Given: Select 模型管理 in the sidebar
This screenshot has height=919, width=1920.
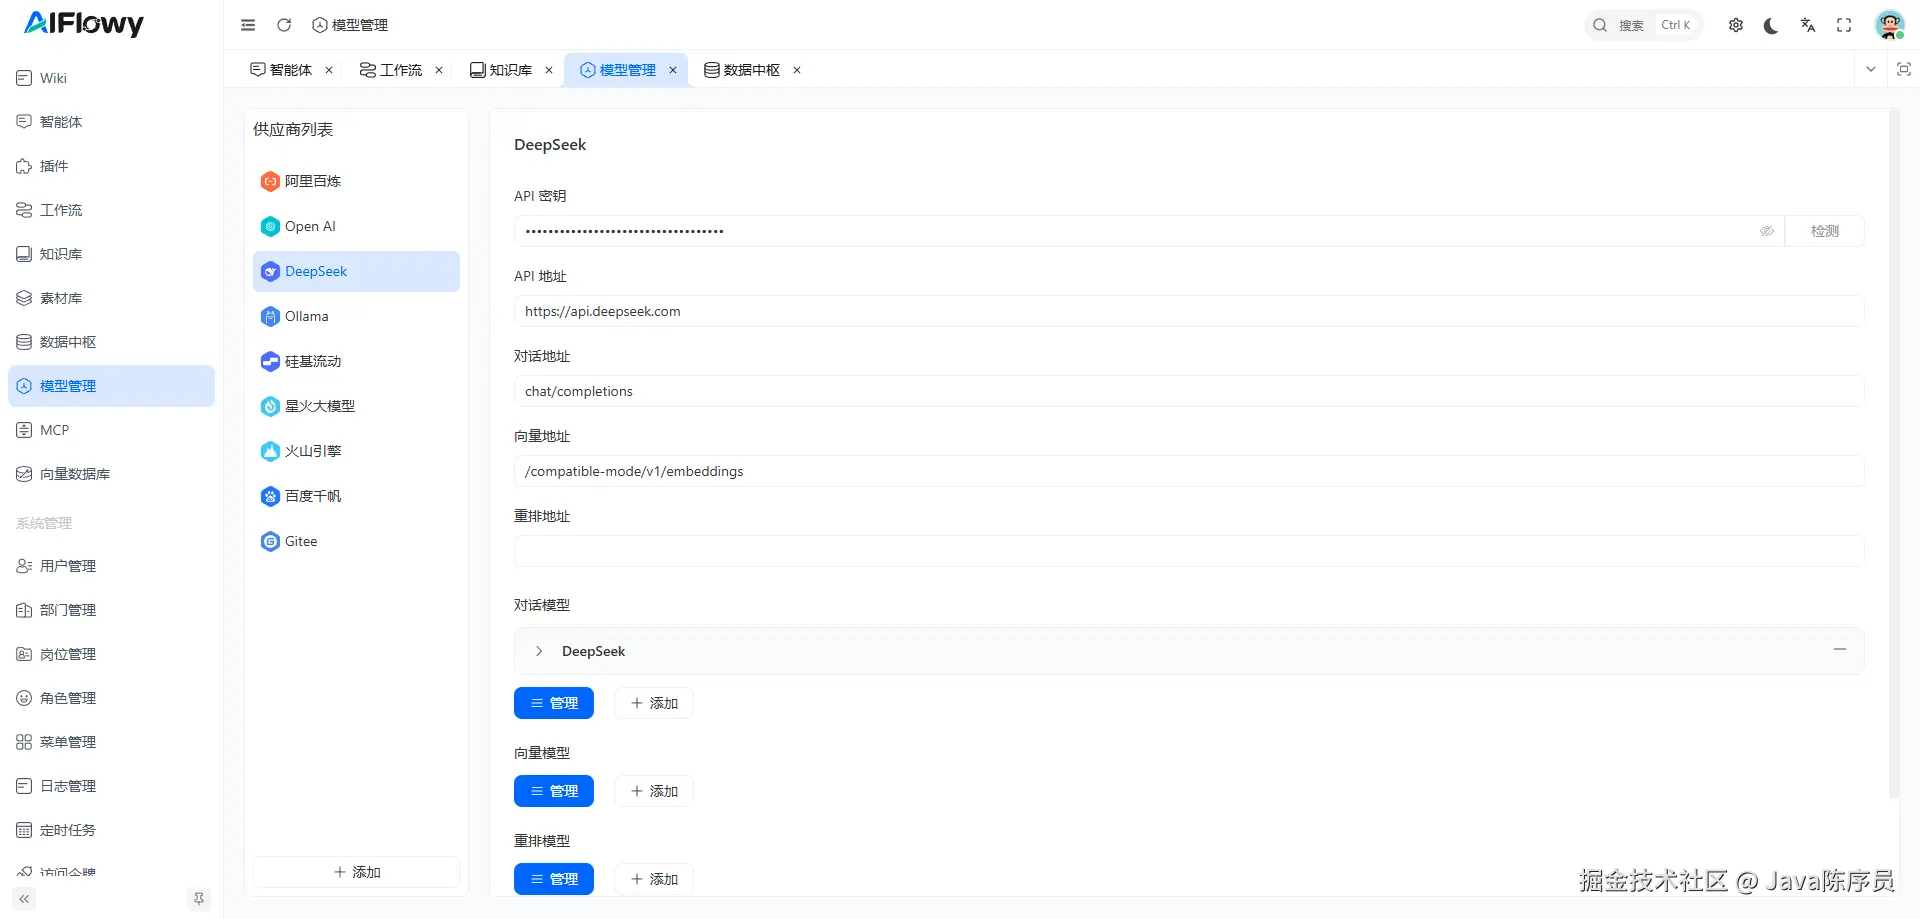Looking at the screenshot, I should [111, 386].
